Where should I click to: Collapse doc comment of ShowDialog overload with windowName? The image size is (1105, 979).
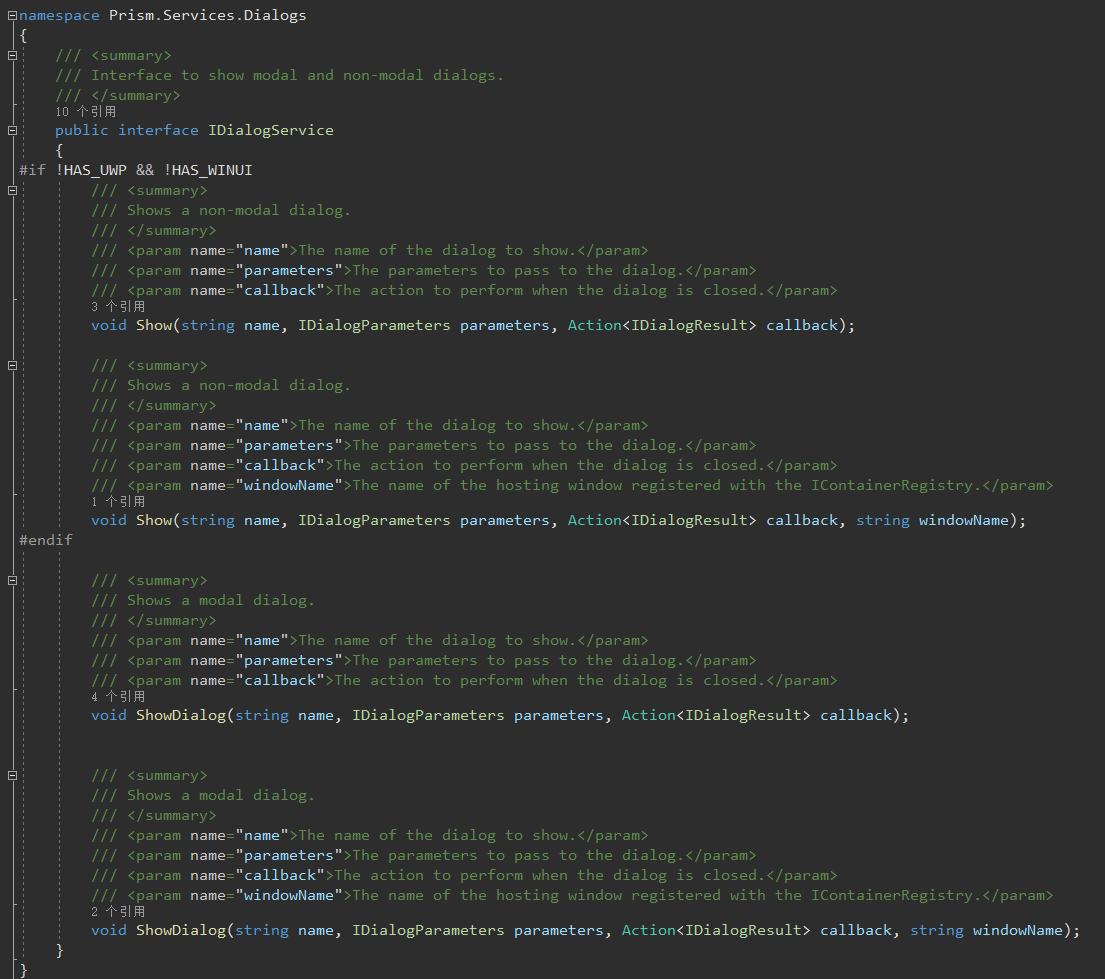(12, 775)
